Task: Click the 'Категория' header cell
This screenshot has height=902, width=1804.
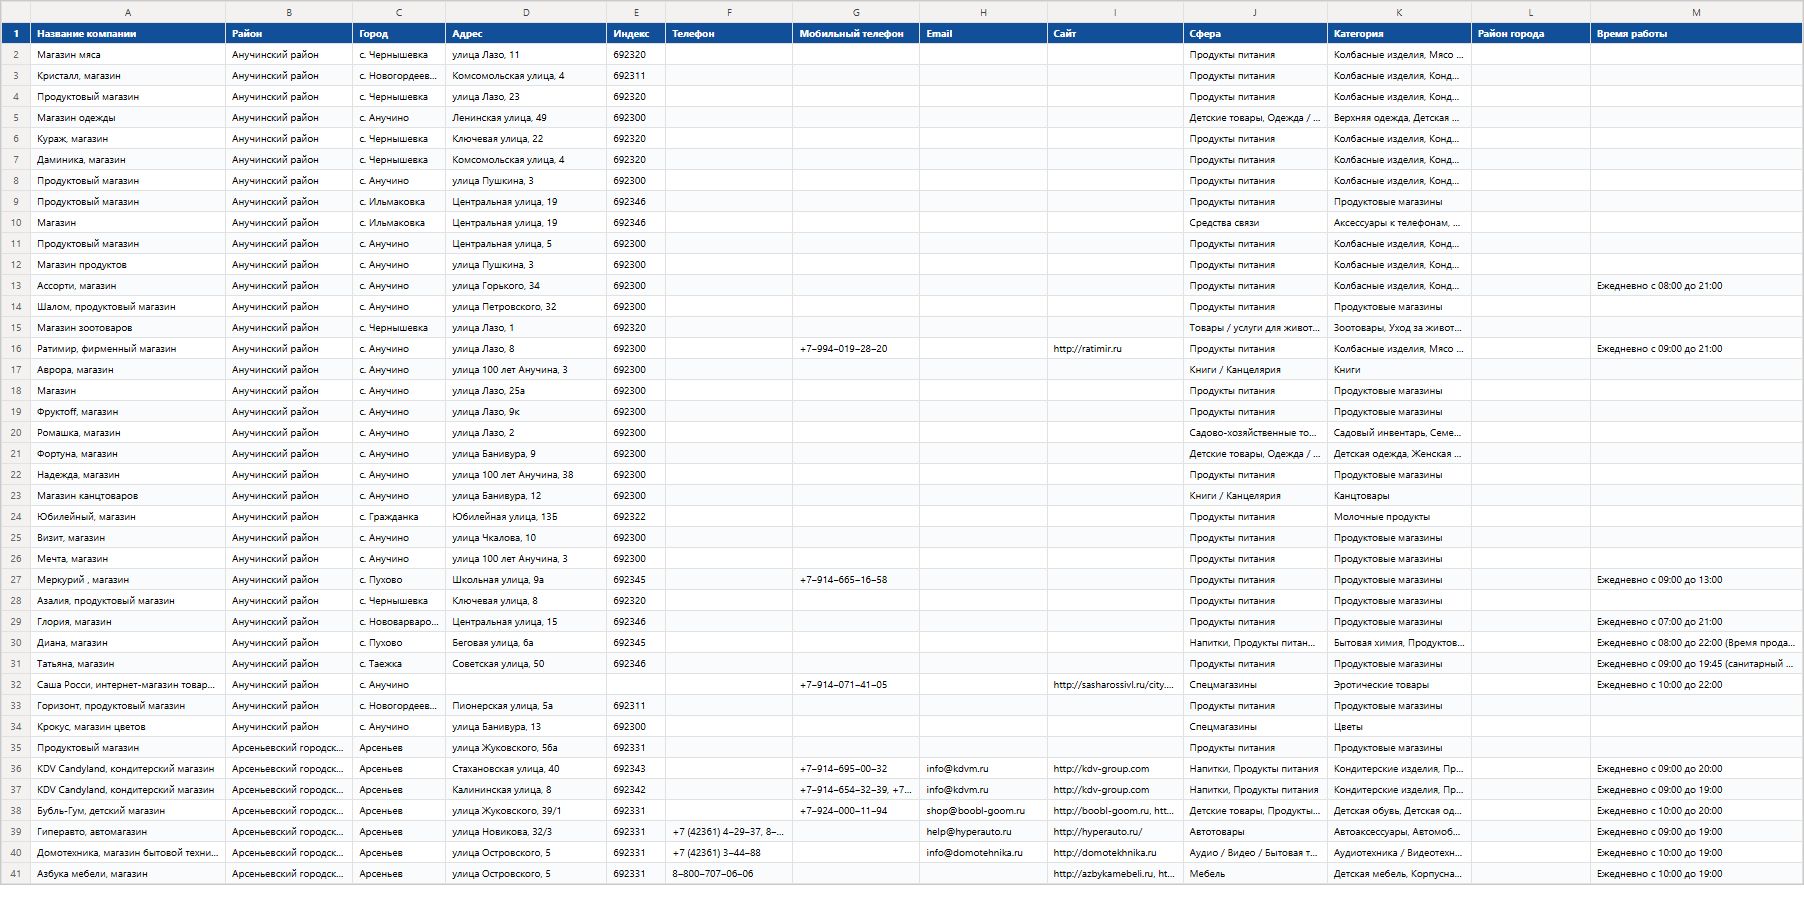Action: point(1399,34)
